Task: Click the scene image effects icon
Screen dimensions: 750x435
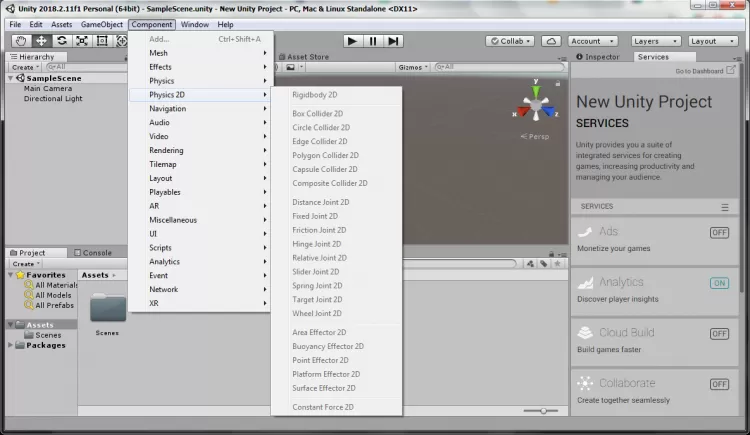Action: (290, 67)
